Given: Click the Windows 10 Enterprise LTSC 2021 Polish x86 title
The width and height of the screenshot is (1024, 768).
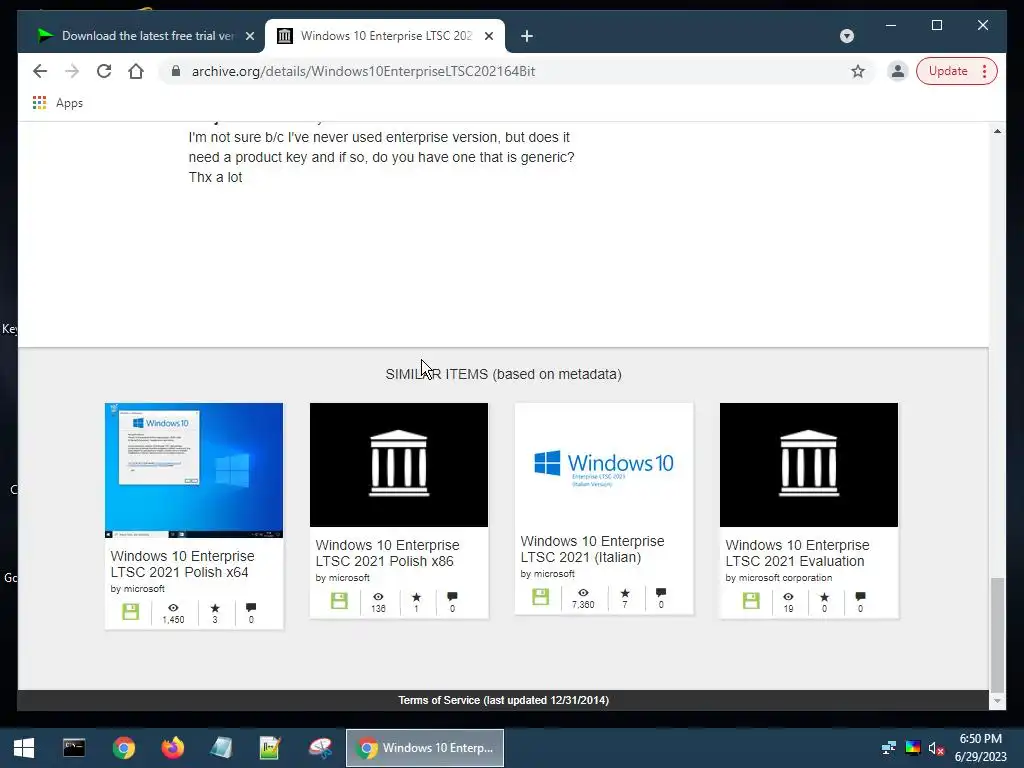Looking at the screenshot, I should (387, 552).
